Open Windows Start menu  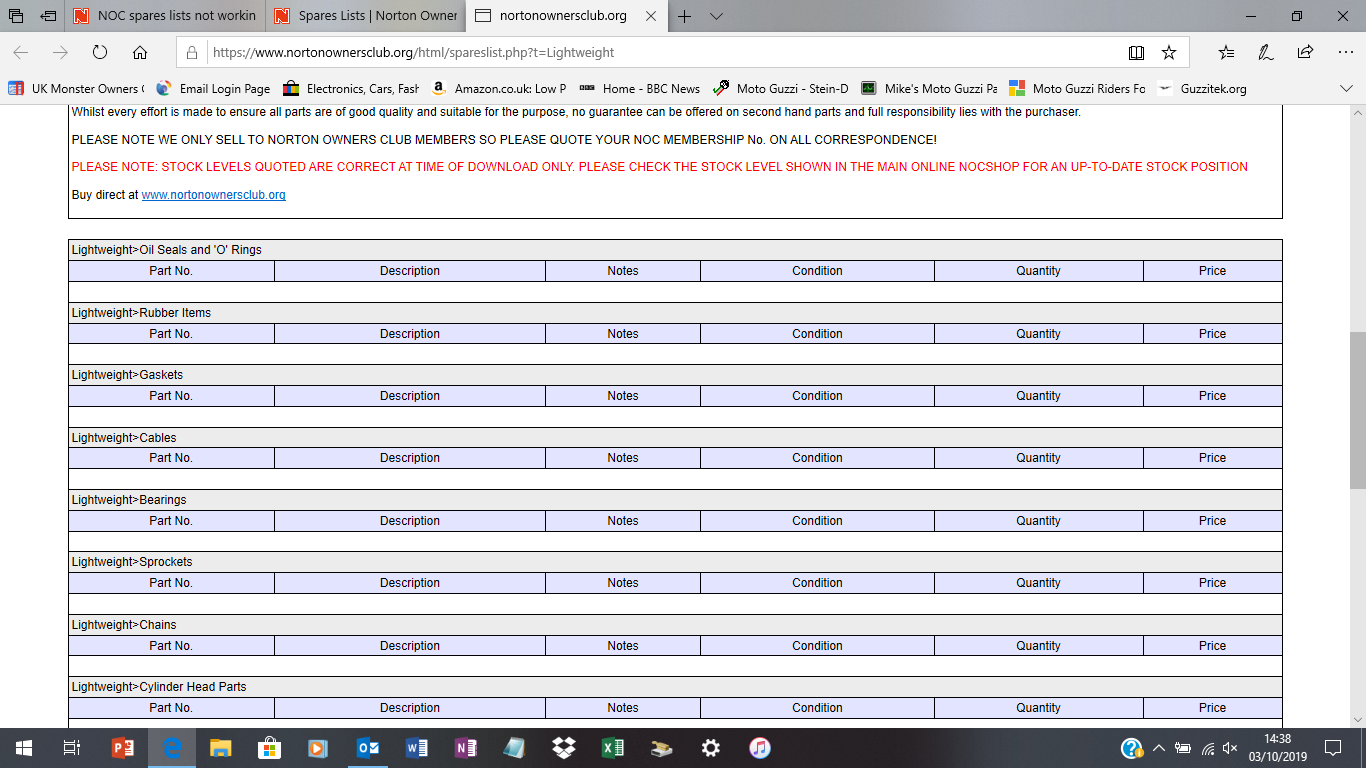tap(23, 748)
